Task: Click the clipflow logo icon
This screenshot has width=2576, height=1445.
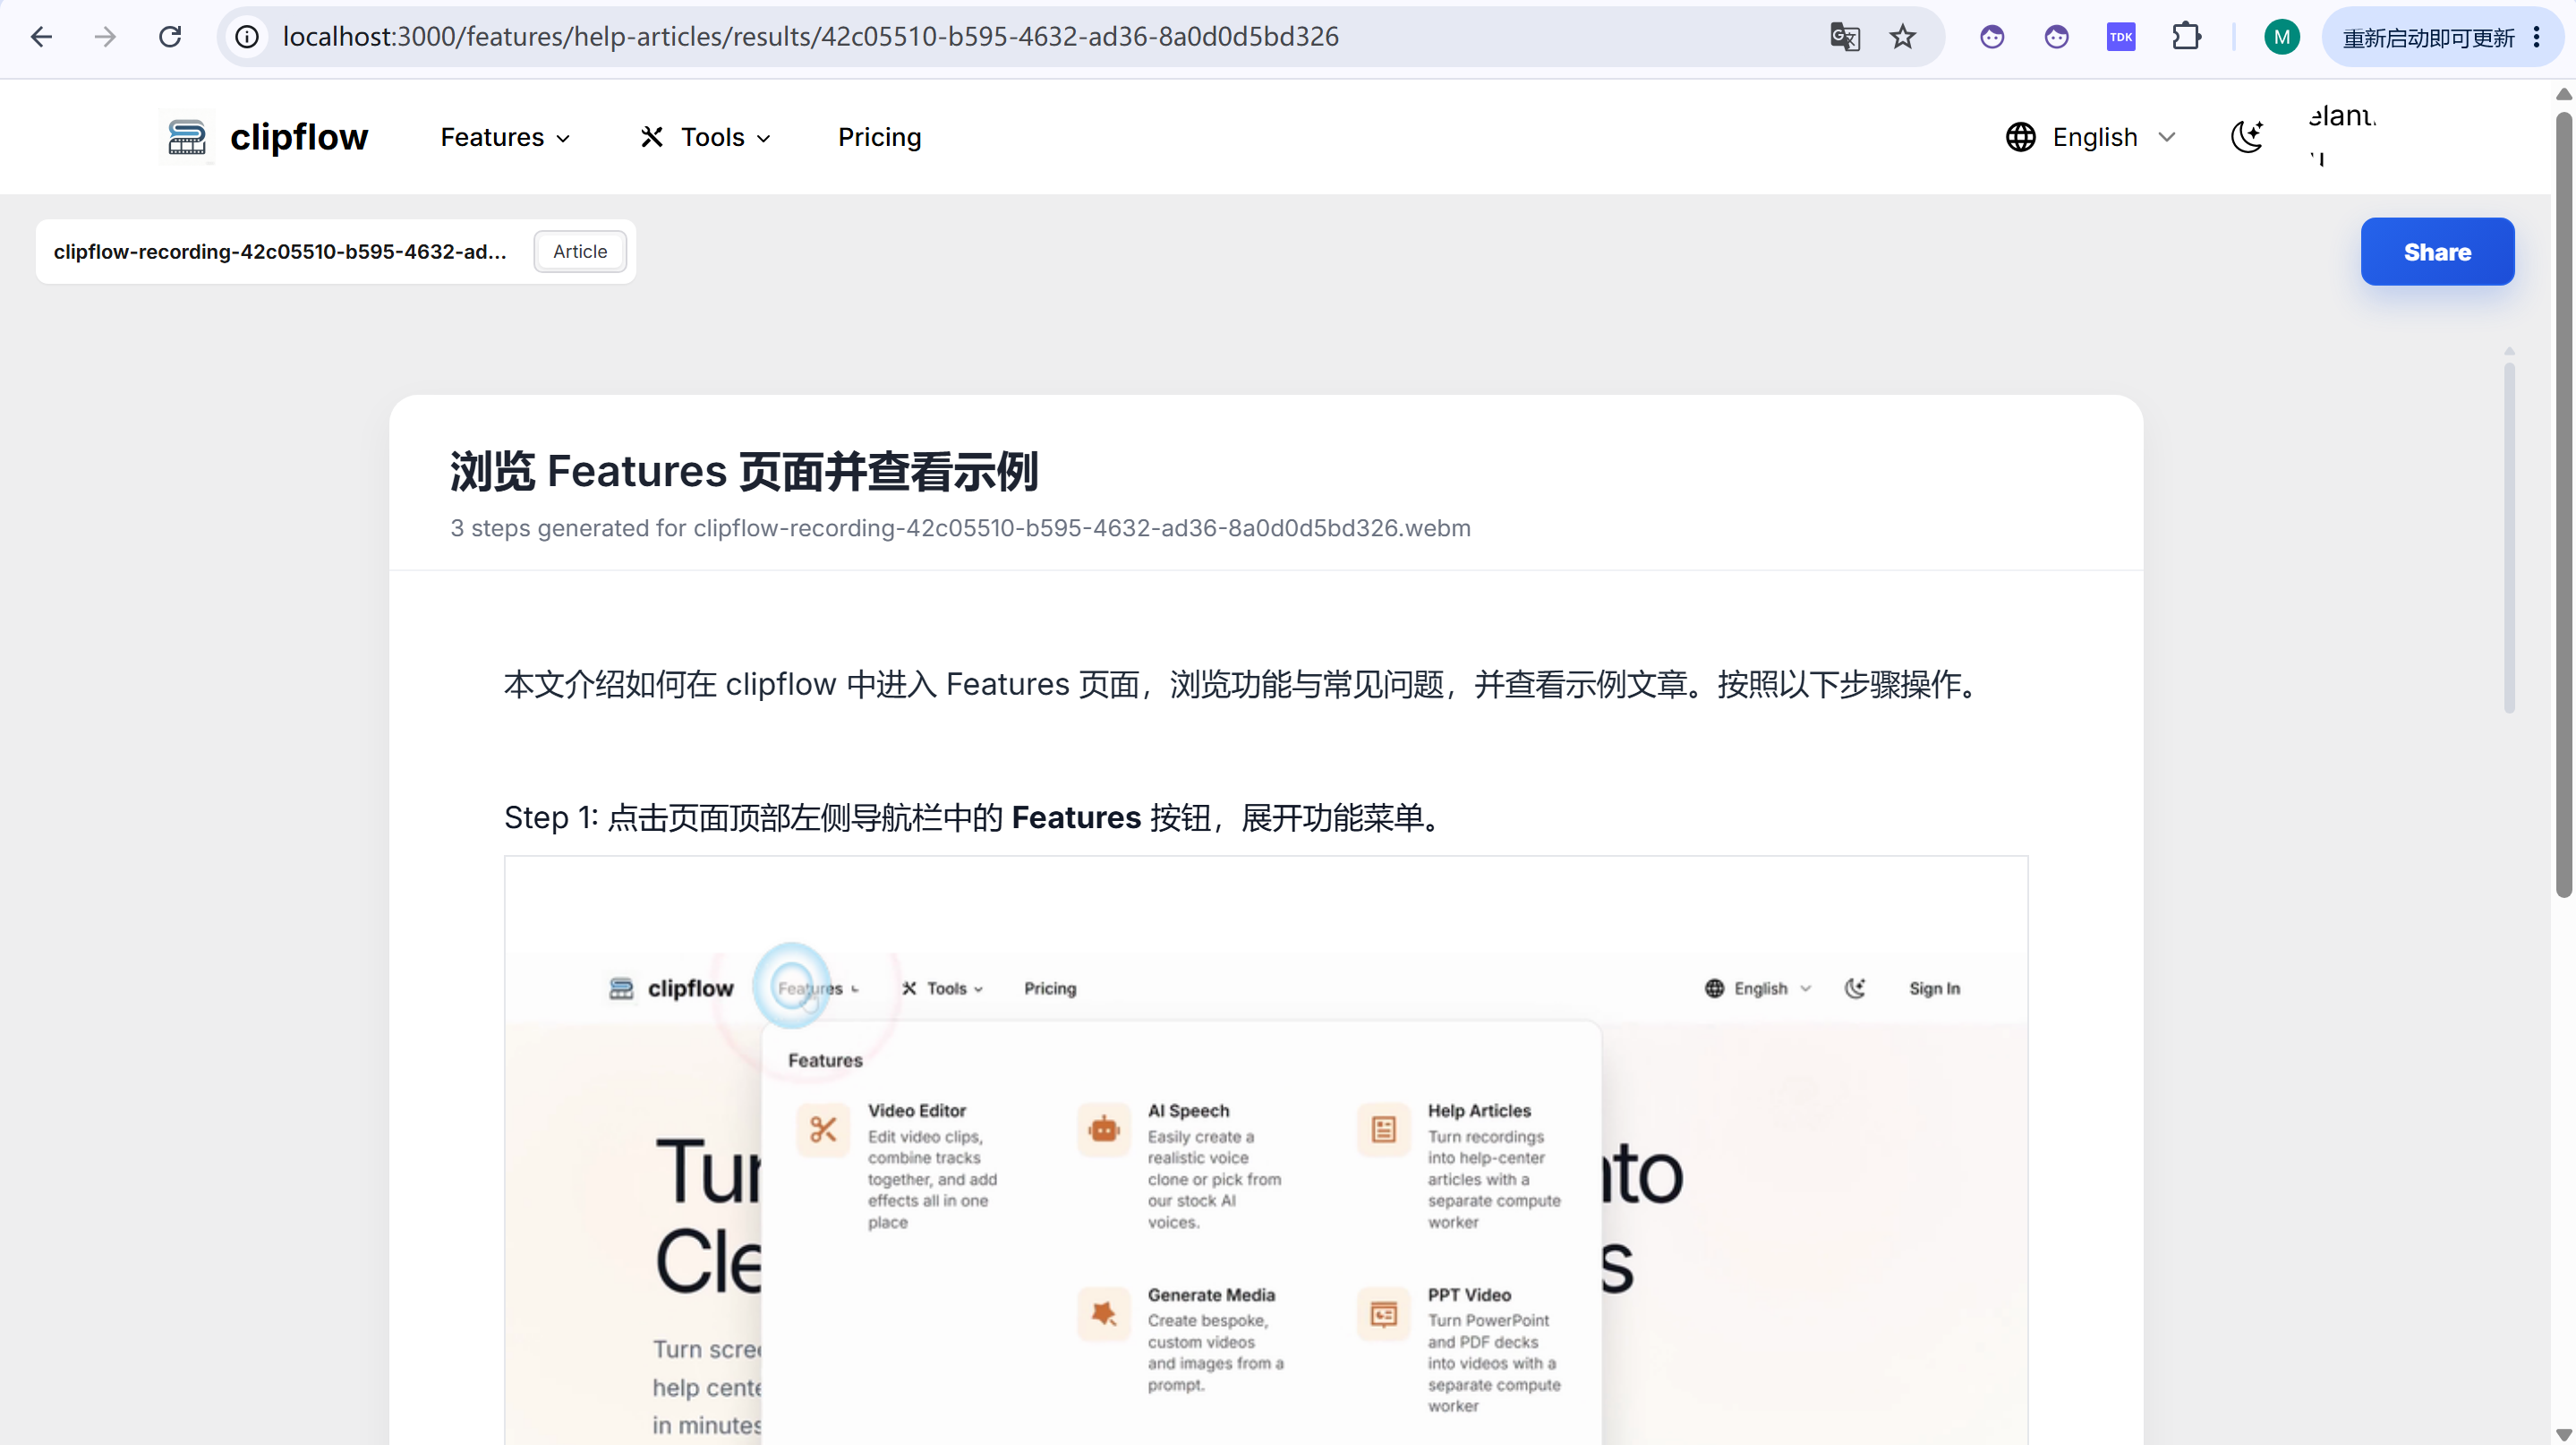Action: point(187,137)
